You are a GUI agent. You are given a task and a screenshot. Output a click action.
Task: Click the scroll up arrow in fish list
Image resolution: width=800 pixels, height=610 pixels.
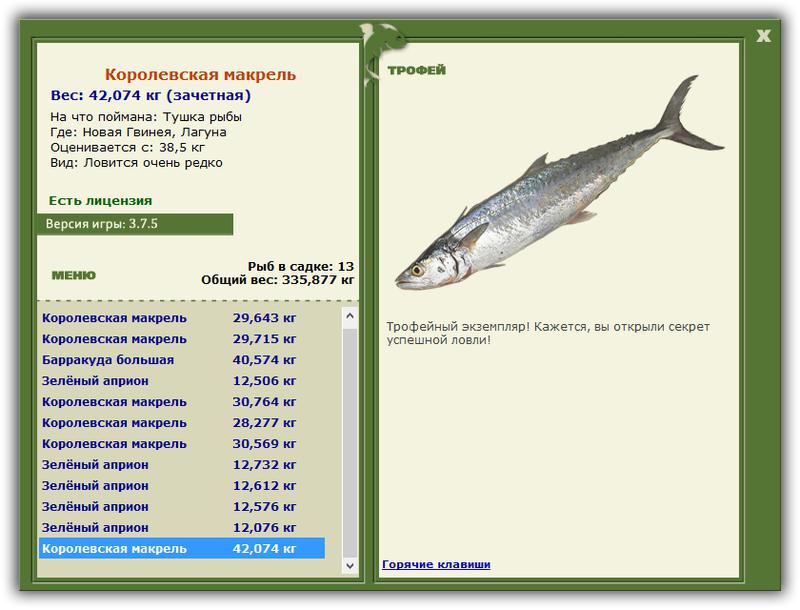pyautogui.click(x=350, y=316)
